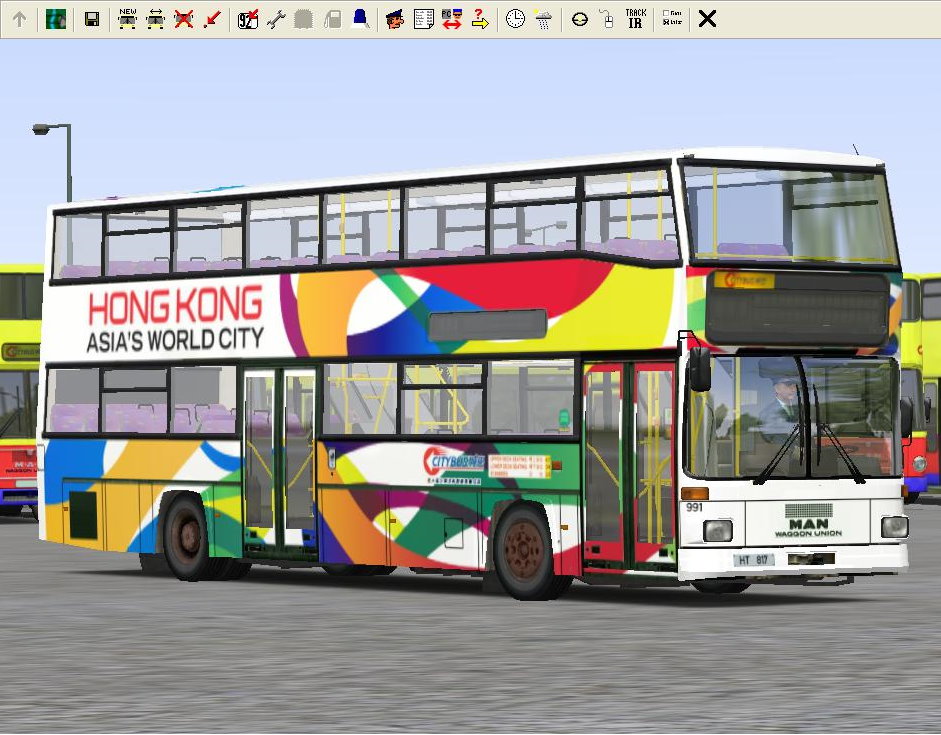Save the situation with the floppy disk icon
The height and width of the screenshot is (735, 941).
[x=92, y=19]
